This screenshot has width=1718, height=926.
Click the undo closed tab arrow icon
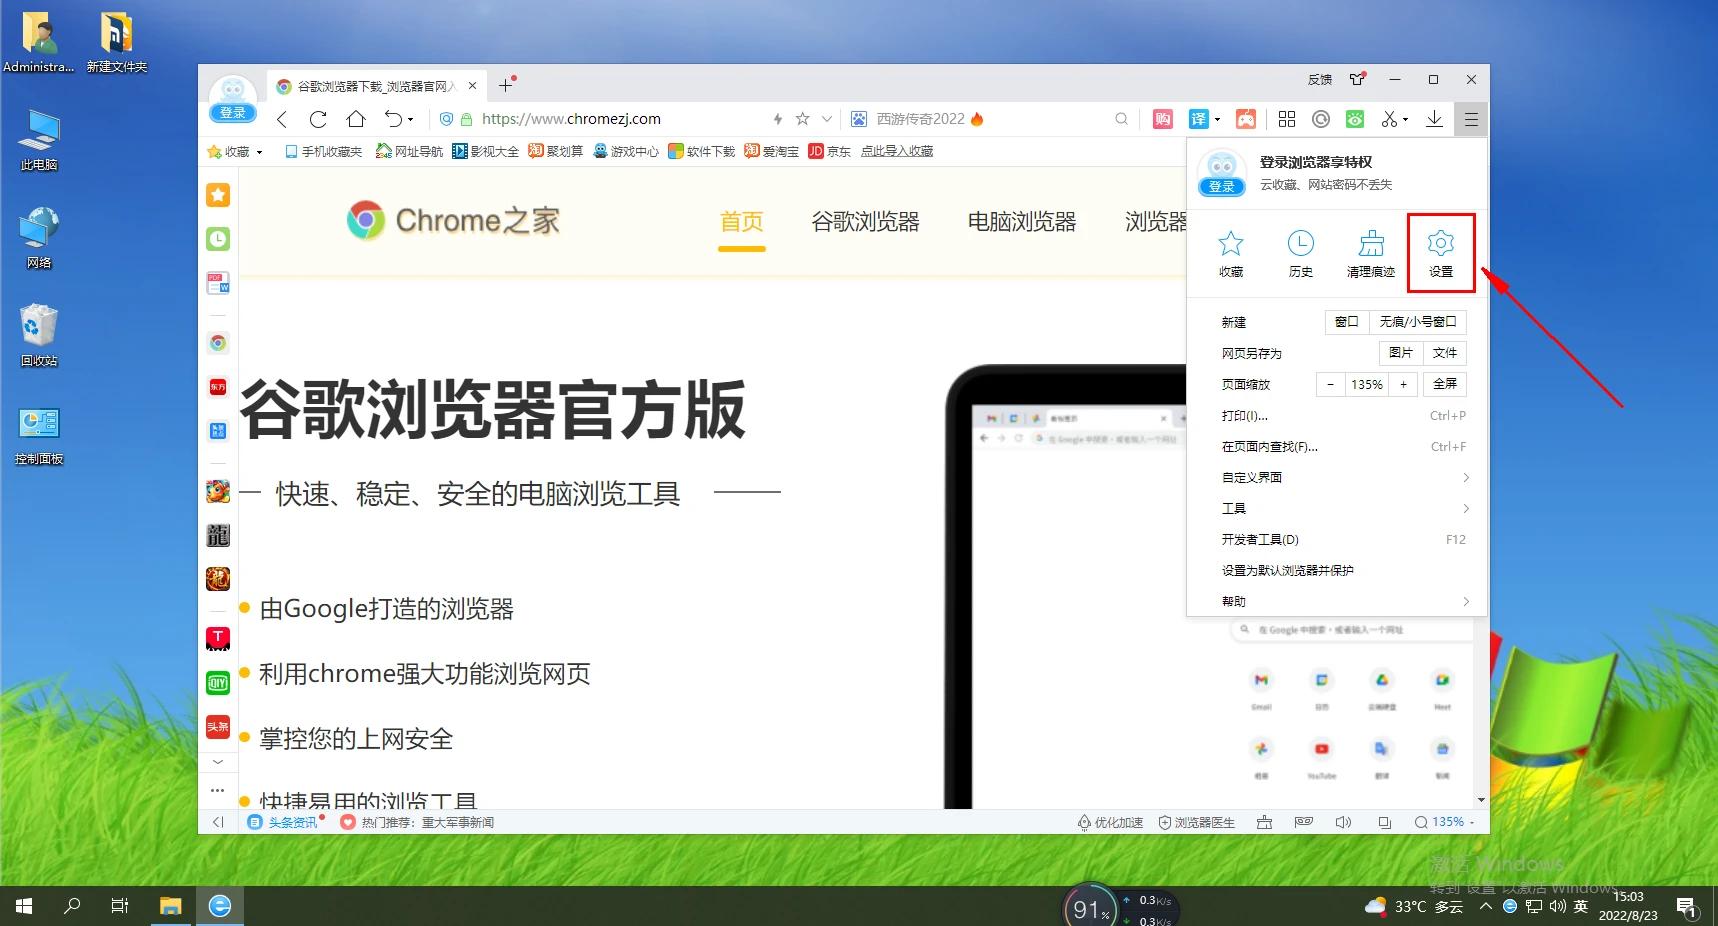point(393,119)
